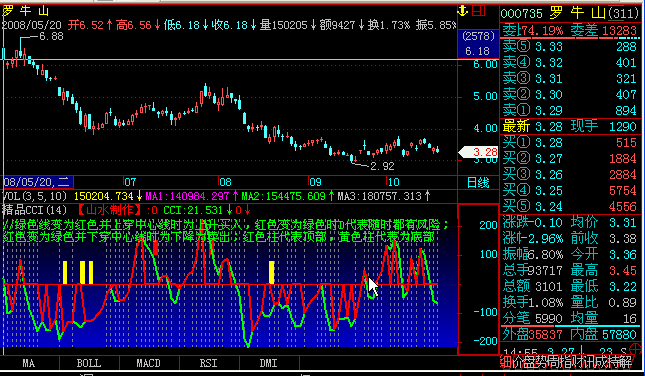The width and height of the screenshot is (645, 376).
Task: Click the yellow anchor icon above the price axis
Action: tap(463, 11)
